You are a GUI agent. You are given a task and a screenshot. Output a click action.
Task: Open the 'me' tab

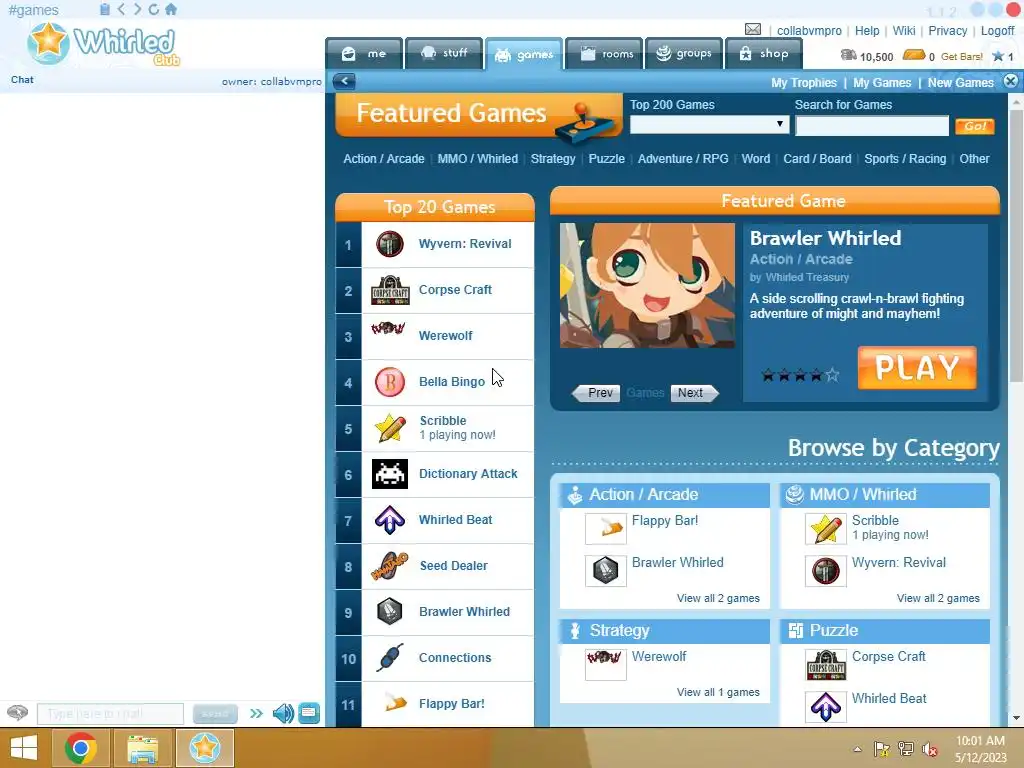coord(364,54)
